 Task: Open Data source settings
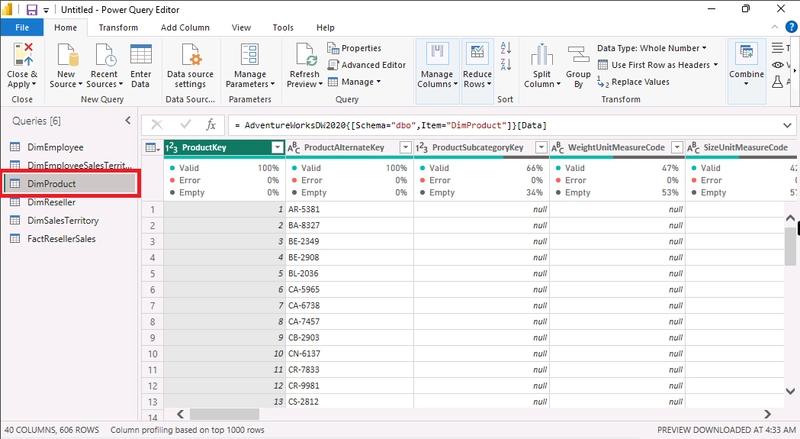coord(190,67)
